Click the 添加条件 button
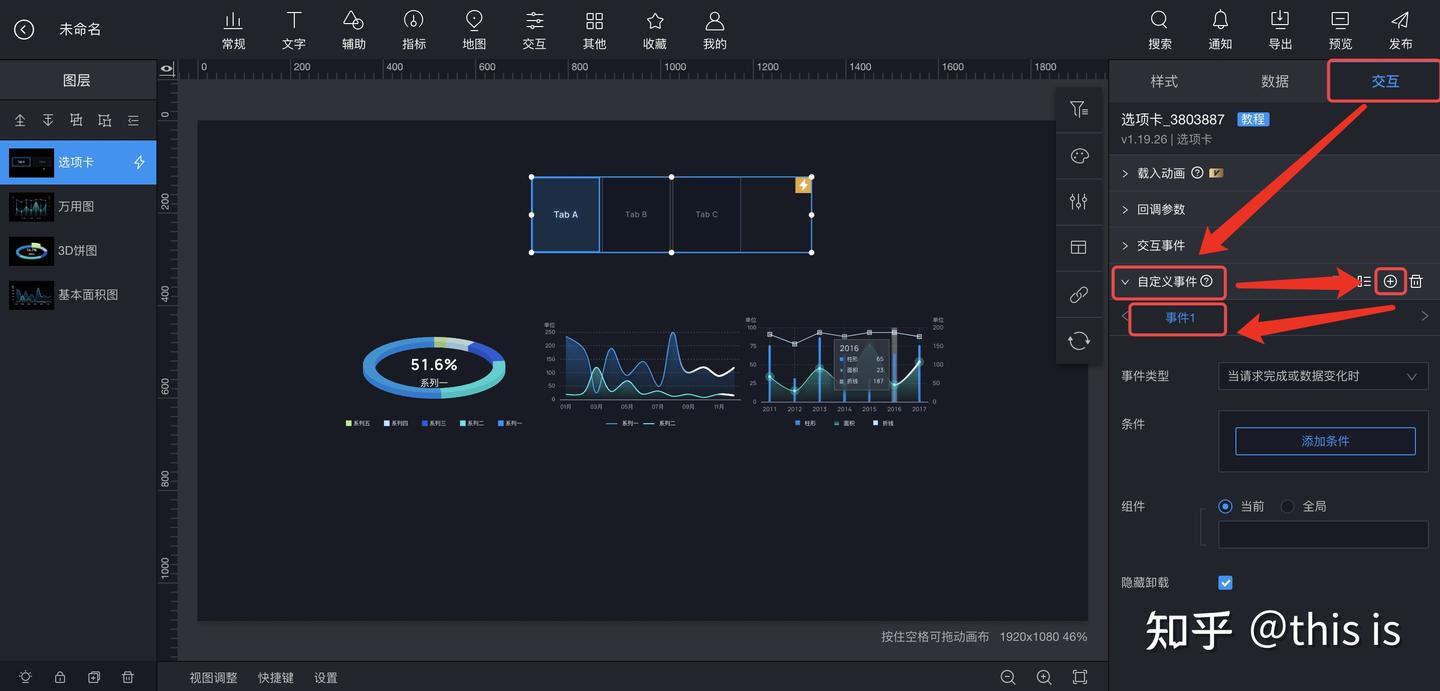The width and height of the screenshot is (1440, 691). coord(1324,440)
